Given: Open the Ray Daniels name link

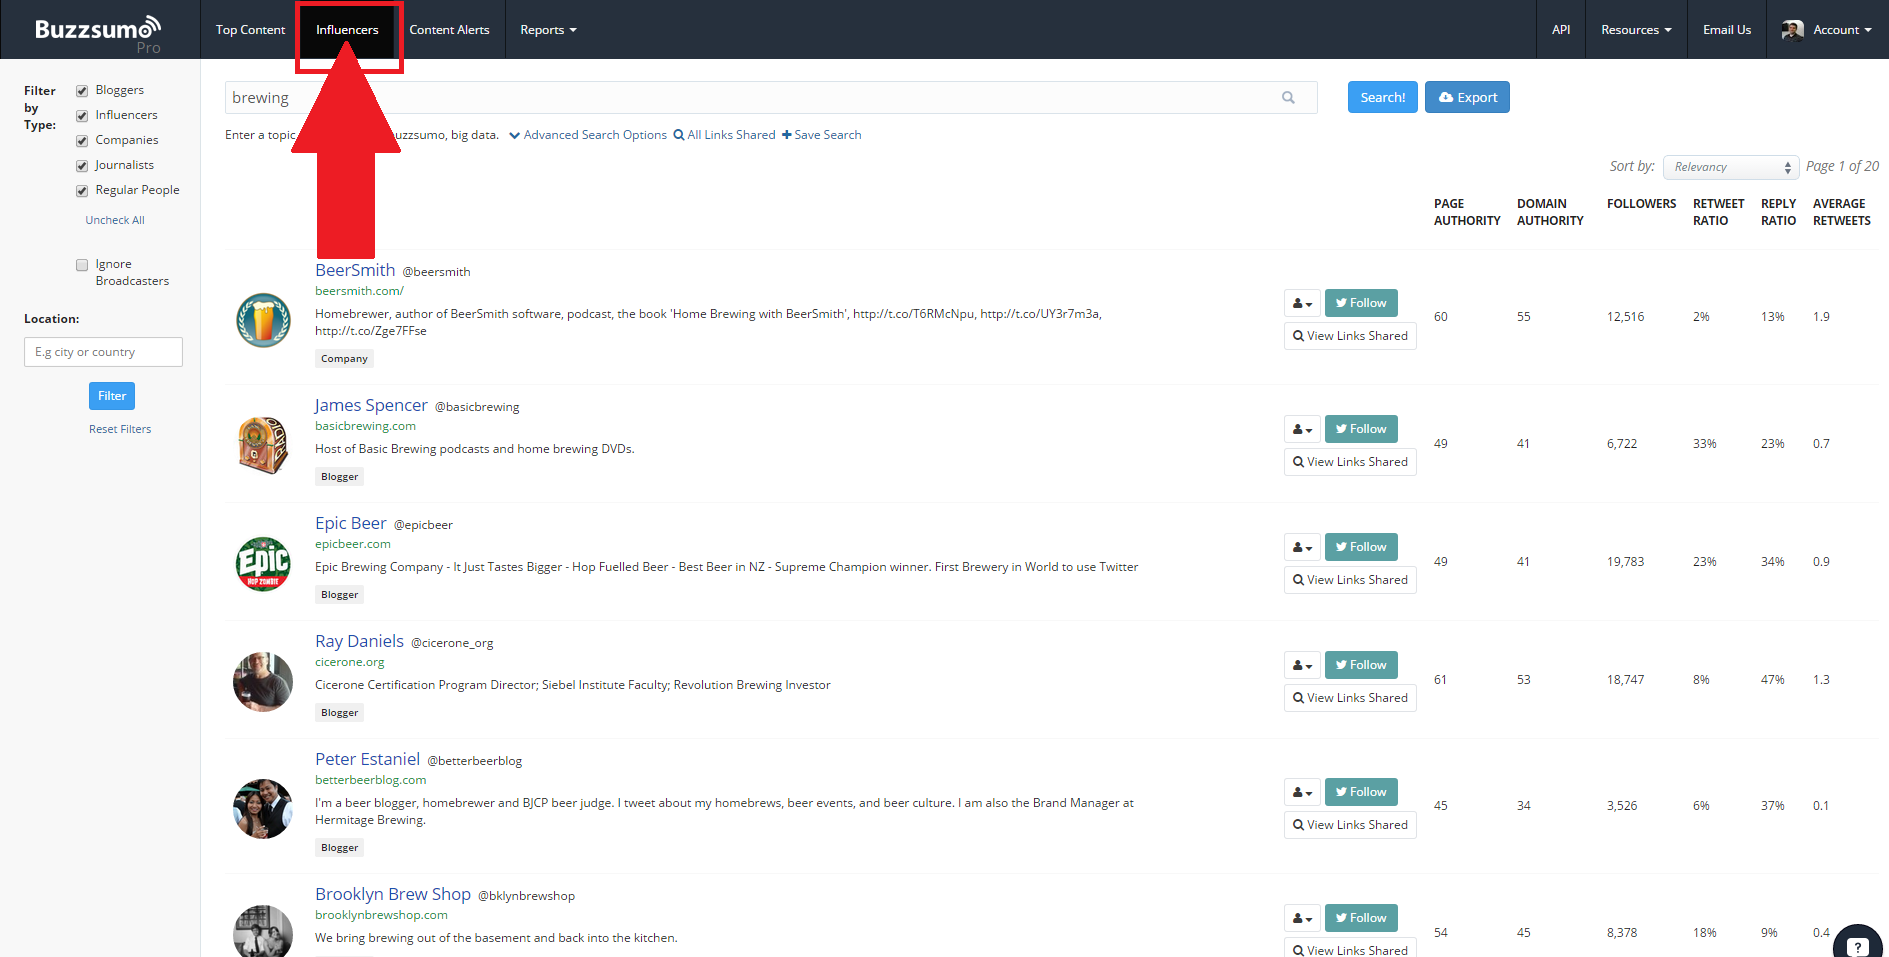Looking at the screenshot, I should [x=359, y=641].
